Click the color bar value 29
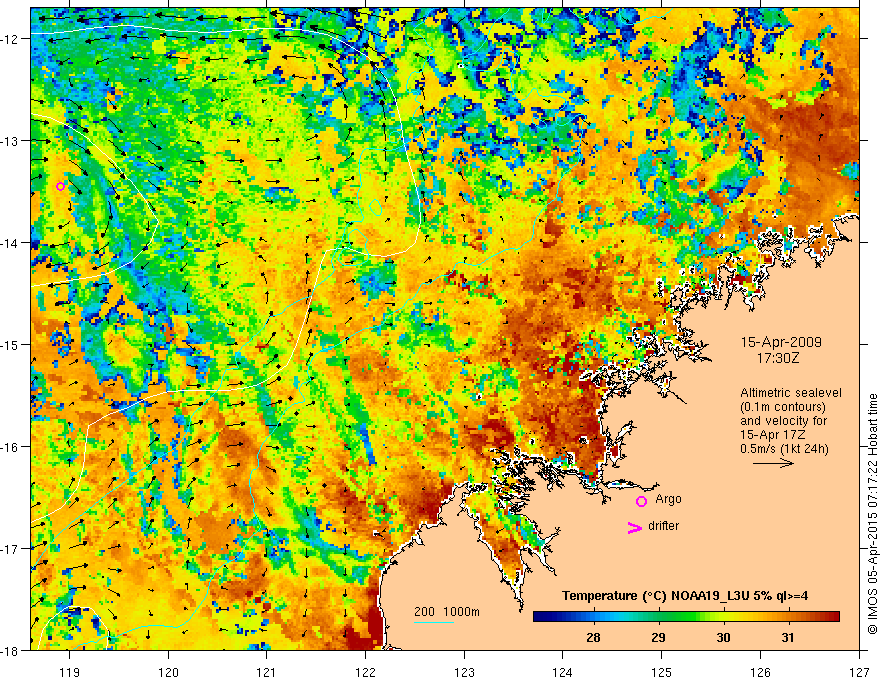Image resolution: width=880 pixels, height=680 pixels. [x=658, y=637]
